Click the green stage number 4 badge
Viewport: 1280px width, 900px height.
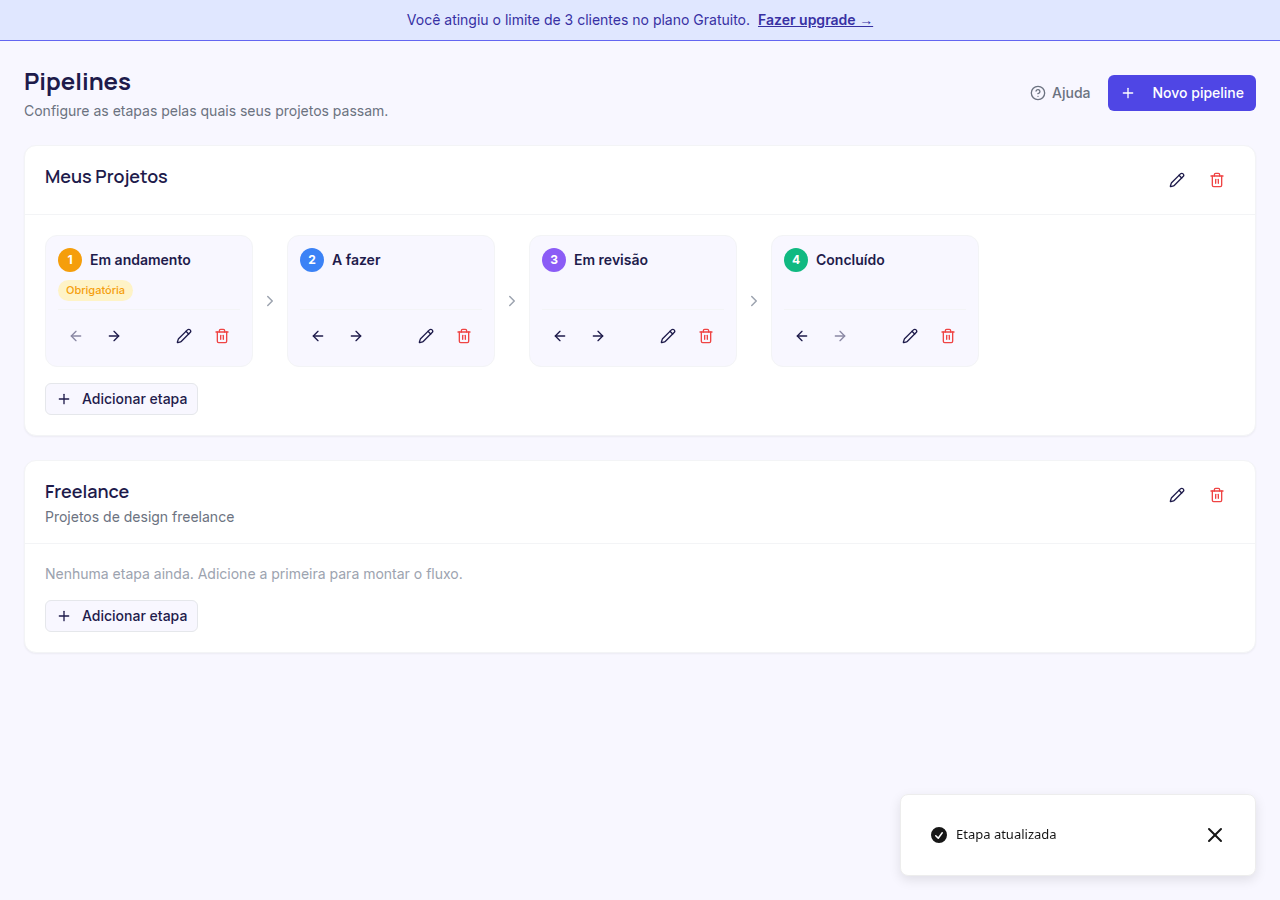[796, 260]
